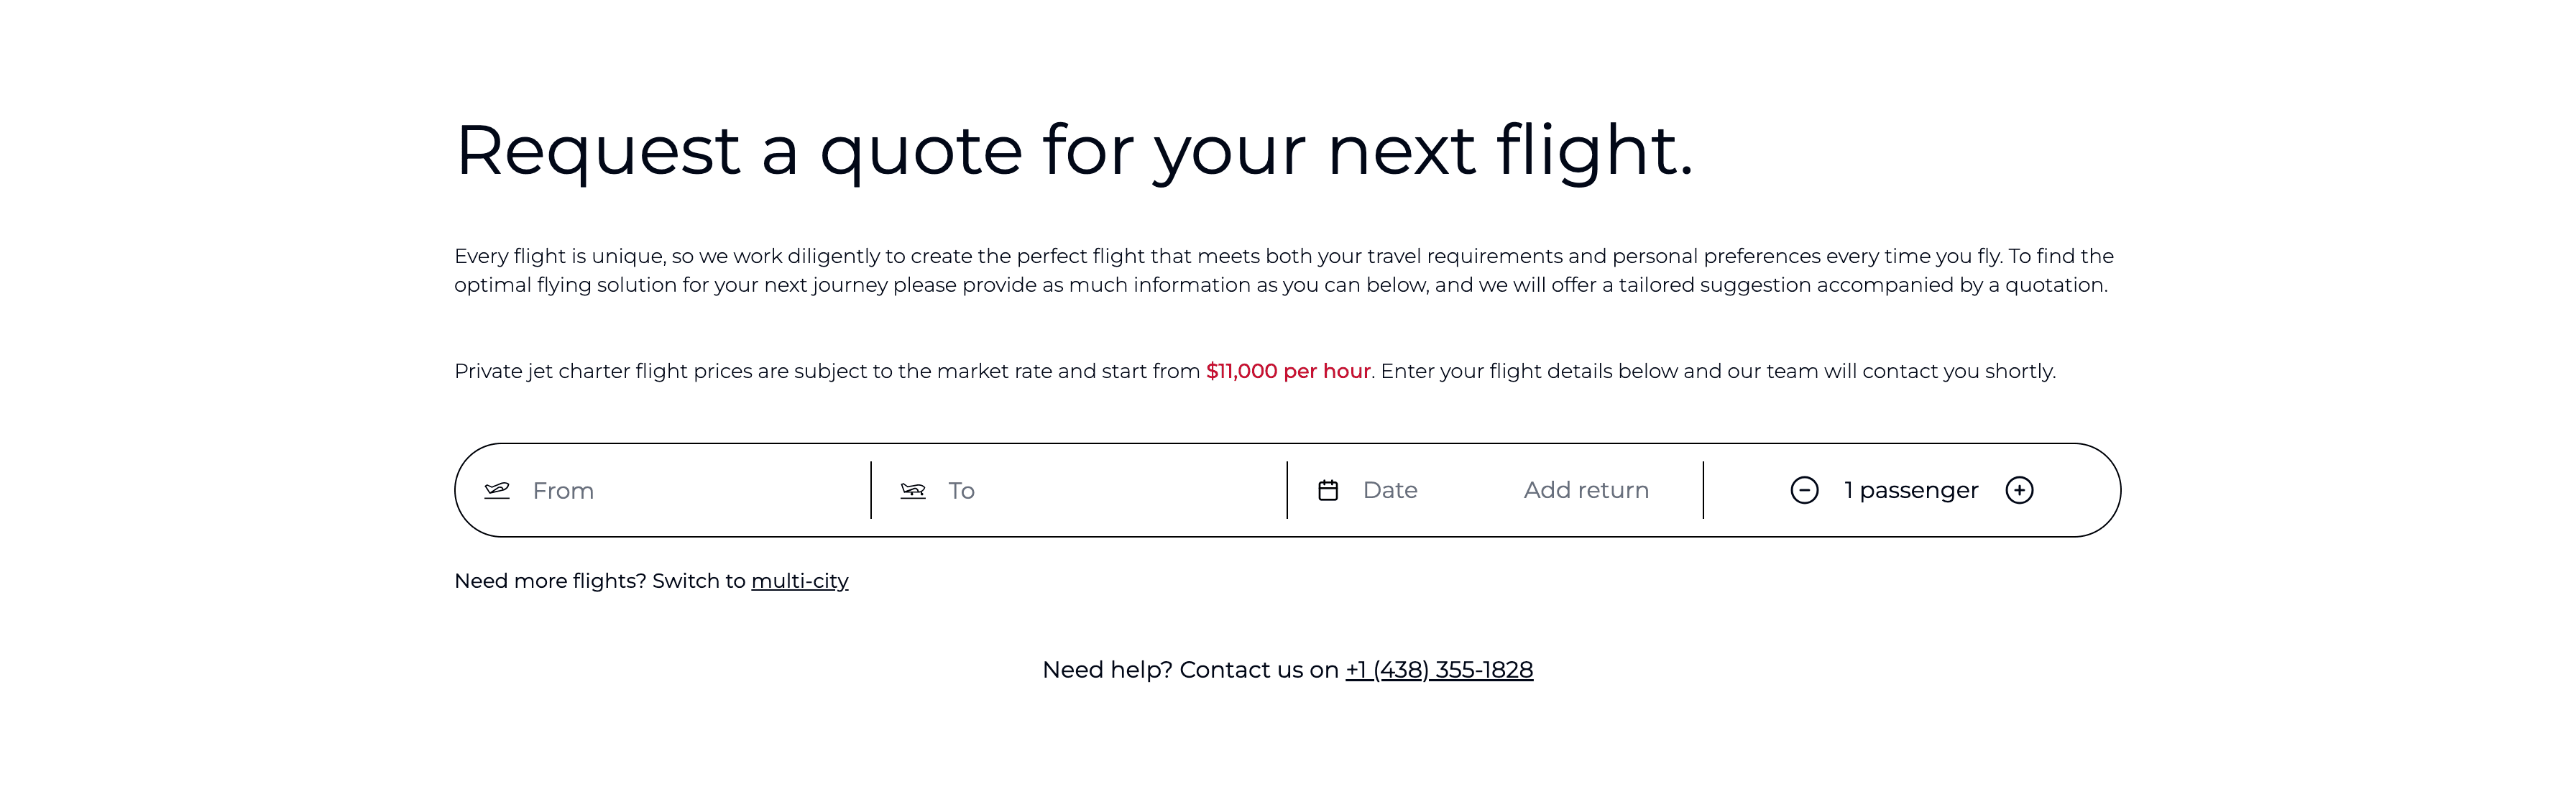Click the "Every flight is unique" paragraph
The image size is (2576, 802).
pyautogui.click(x=1283, y=270)
